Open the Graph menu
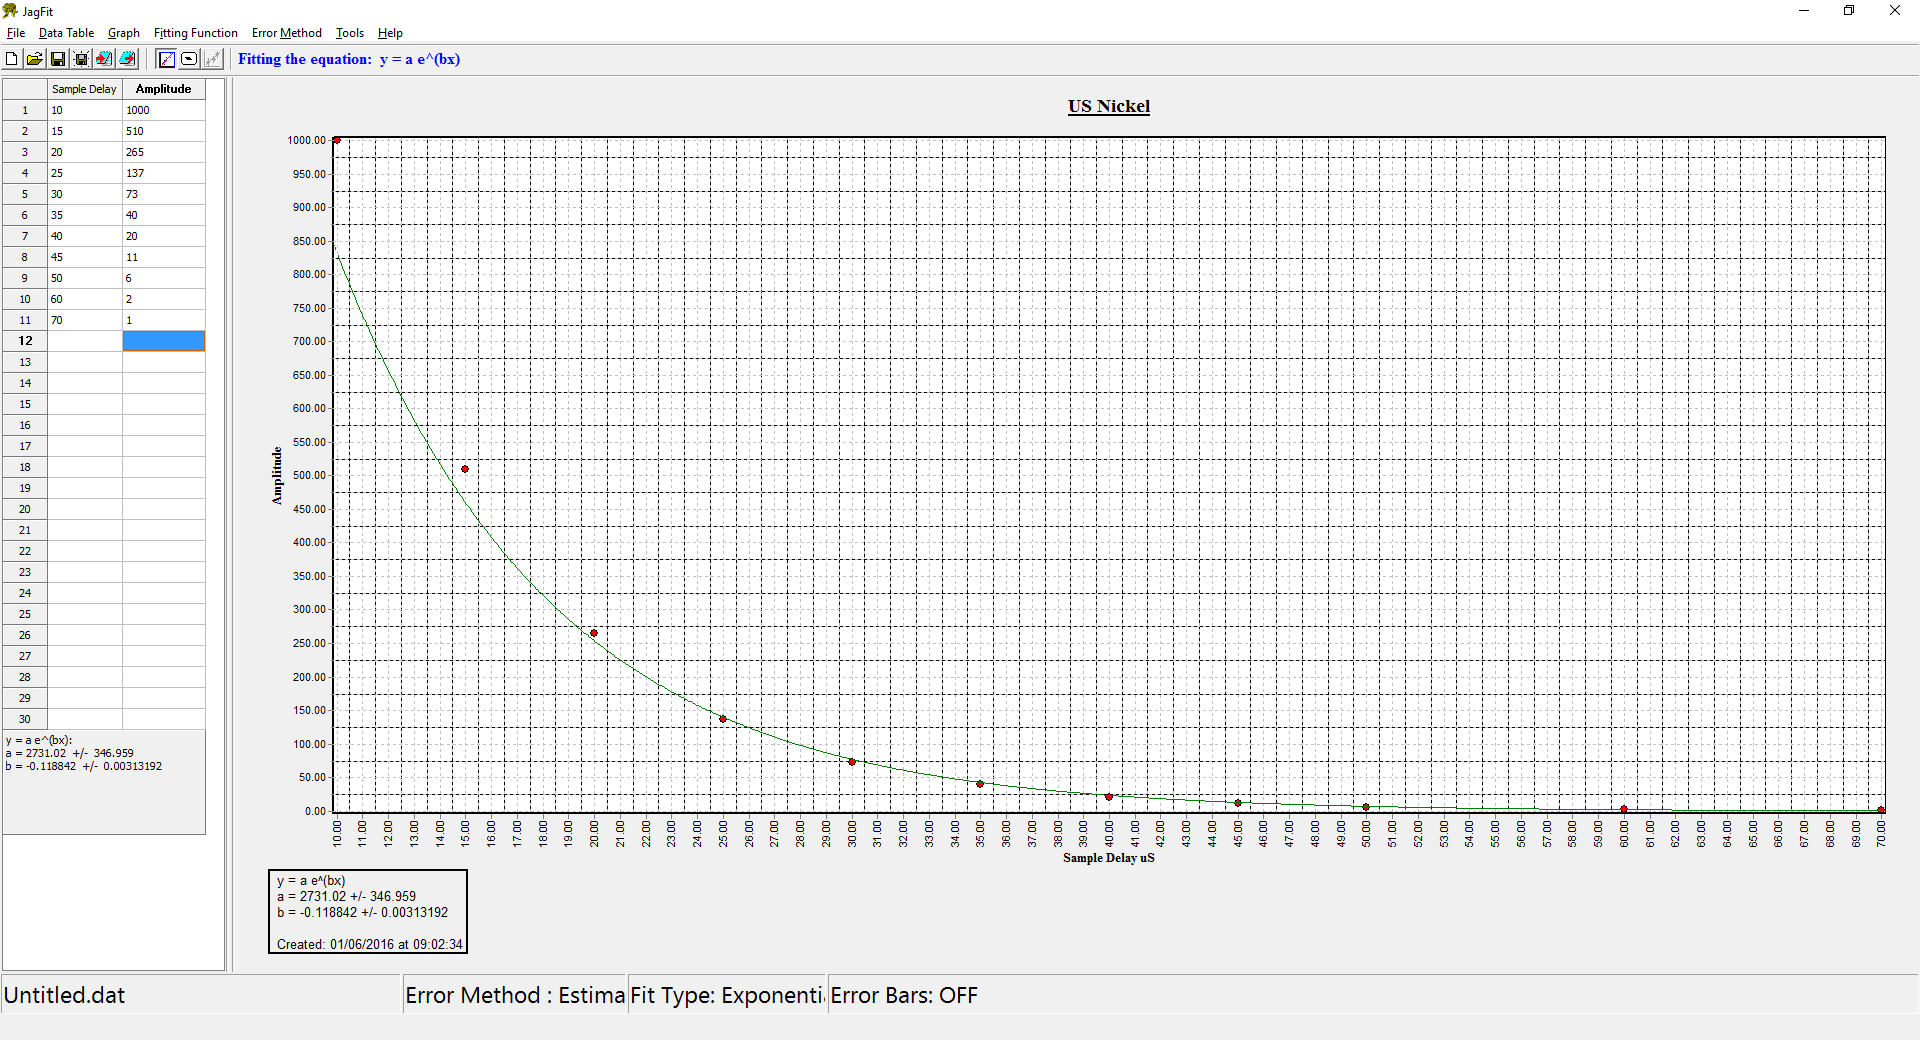The height and width of the screenshot is (1040, 1920). [124, 33]
